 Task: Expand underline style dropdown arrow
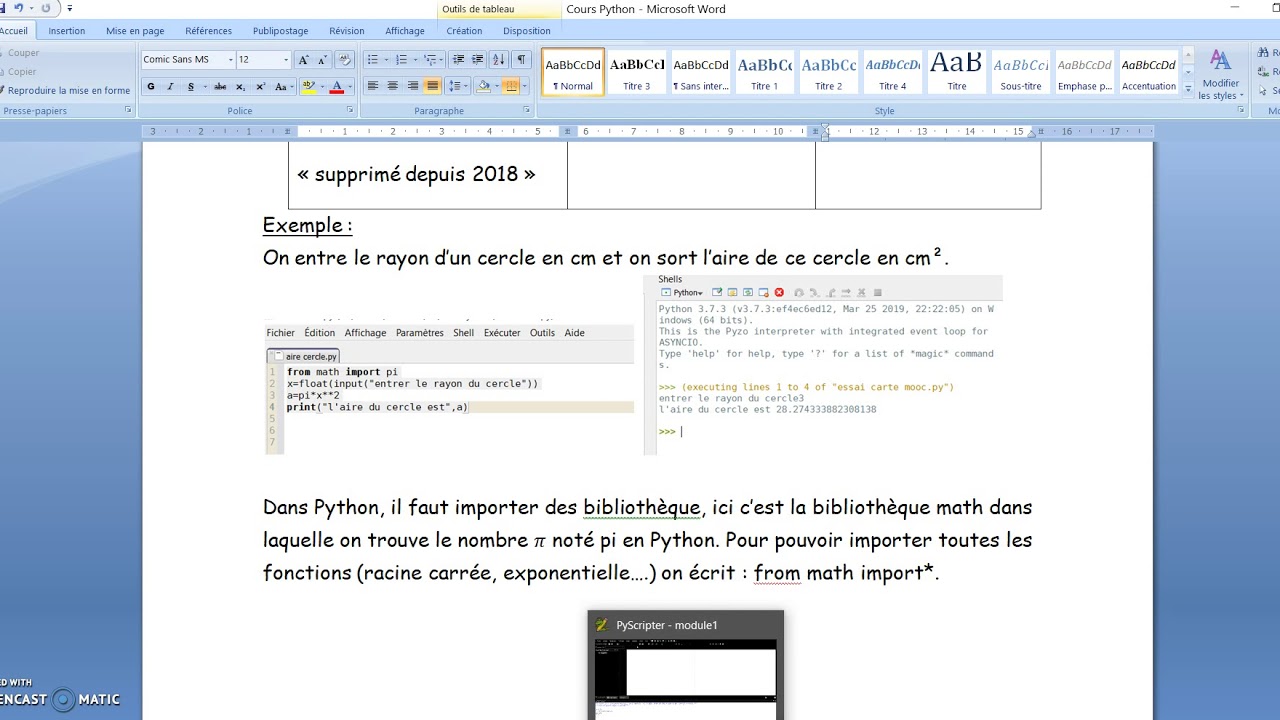click(205, 87)
